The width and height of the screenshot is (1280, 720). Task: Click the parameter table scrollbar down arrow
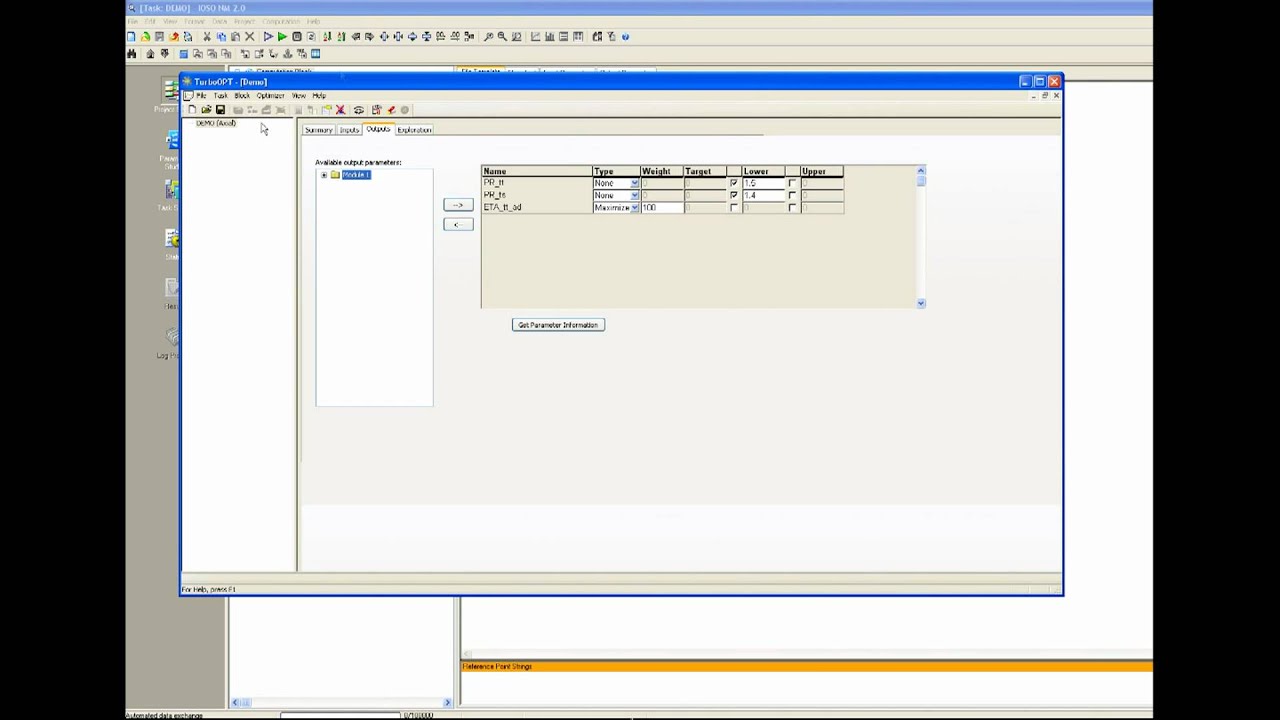pos(921,303)
